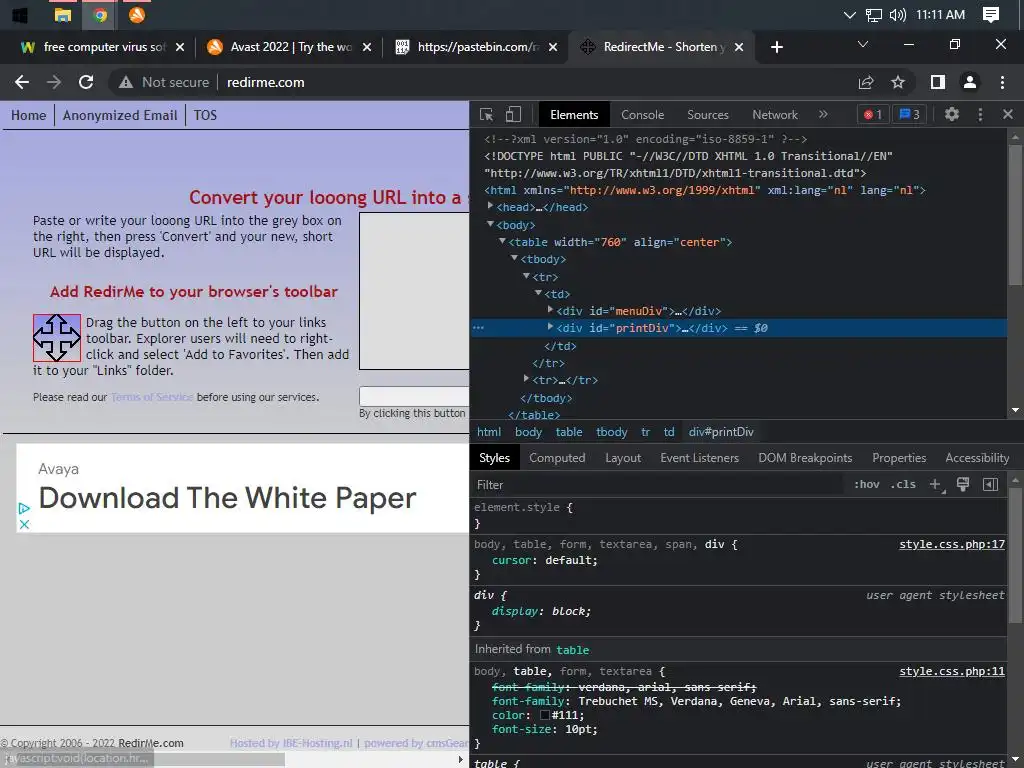Select the Elements tab
Screen dimensions: 1024x768
[574, 115]
